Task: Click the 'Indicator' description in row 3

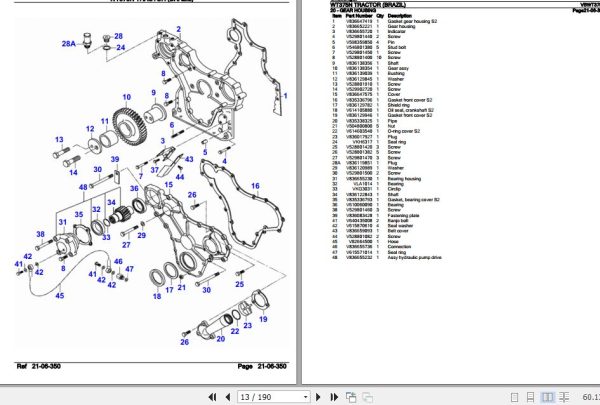Action: (x=396, y=31)
